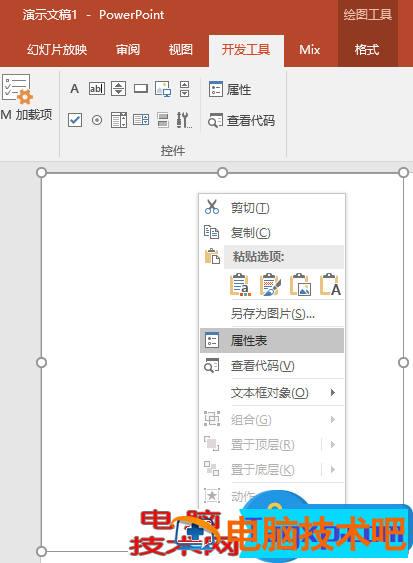
Task: Click the right-middle selection handle
Action: pyautogui.click(x=404, y=363)
